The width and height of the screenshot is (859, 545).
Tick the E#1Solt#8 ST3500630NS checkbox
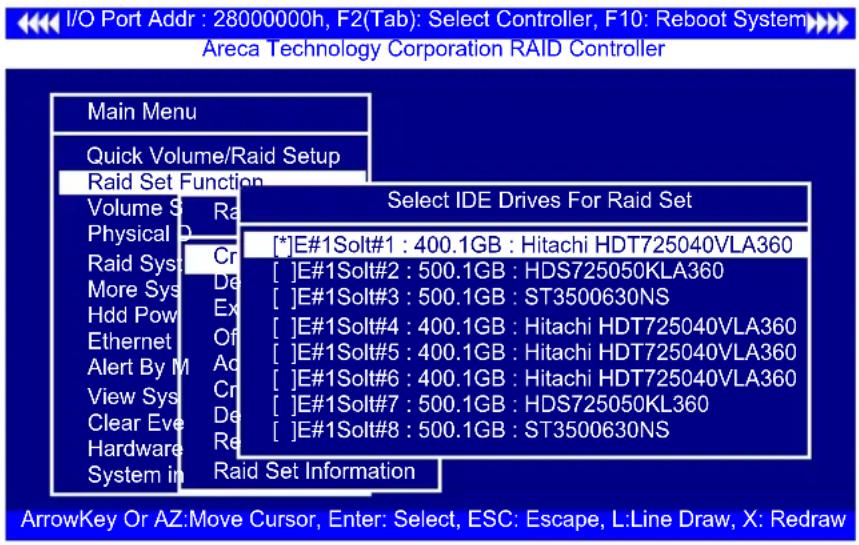point(284,431)
